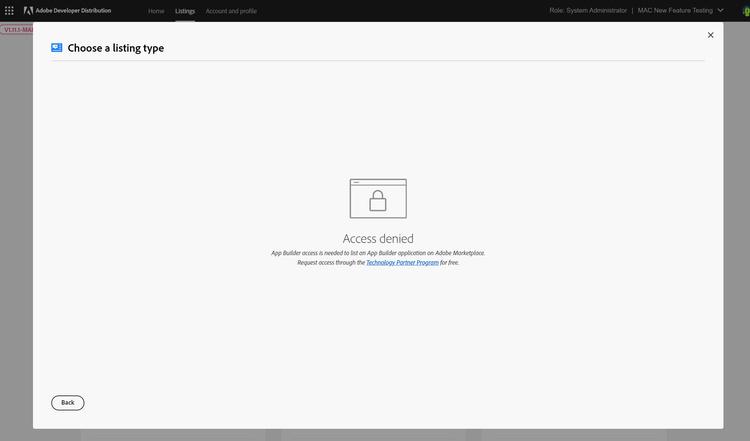
Task: Click the listing type icon beside dialog title
Action: (x=56, y=47)
